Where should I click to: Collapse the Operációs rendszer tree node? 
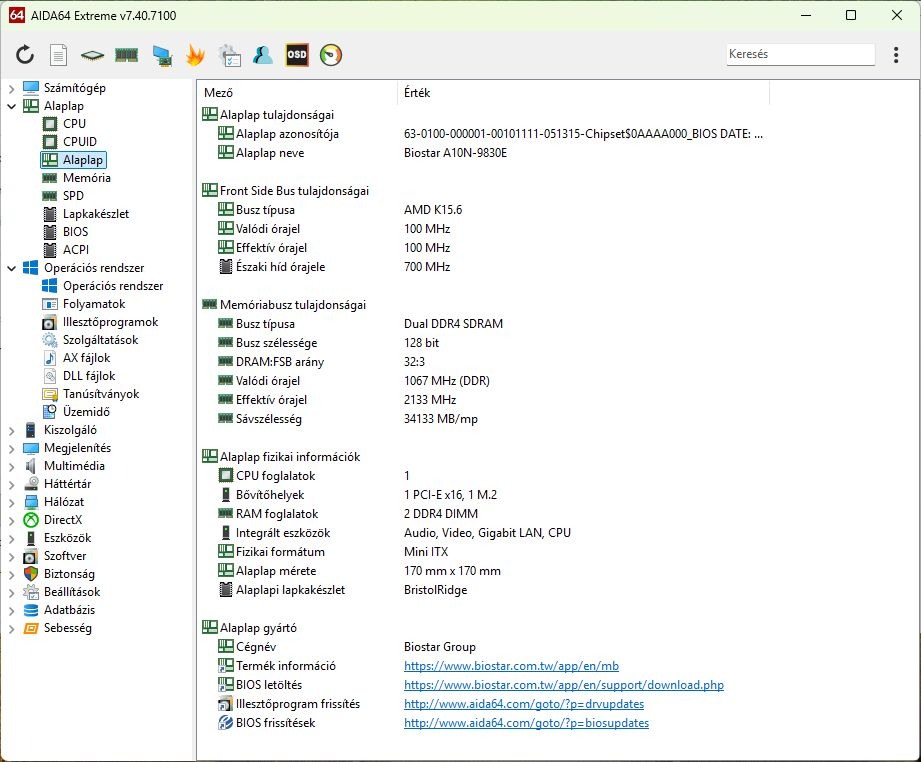(12, 268)
